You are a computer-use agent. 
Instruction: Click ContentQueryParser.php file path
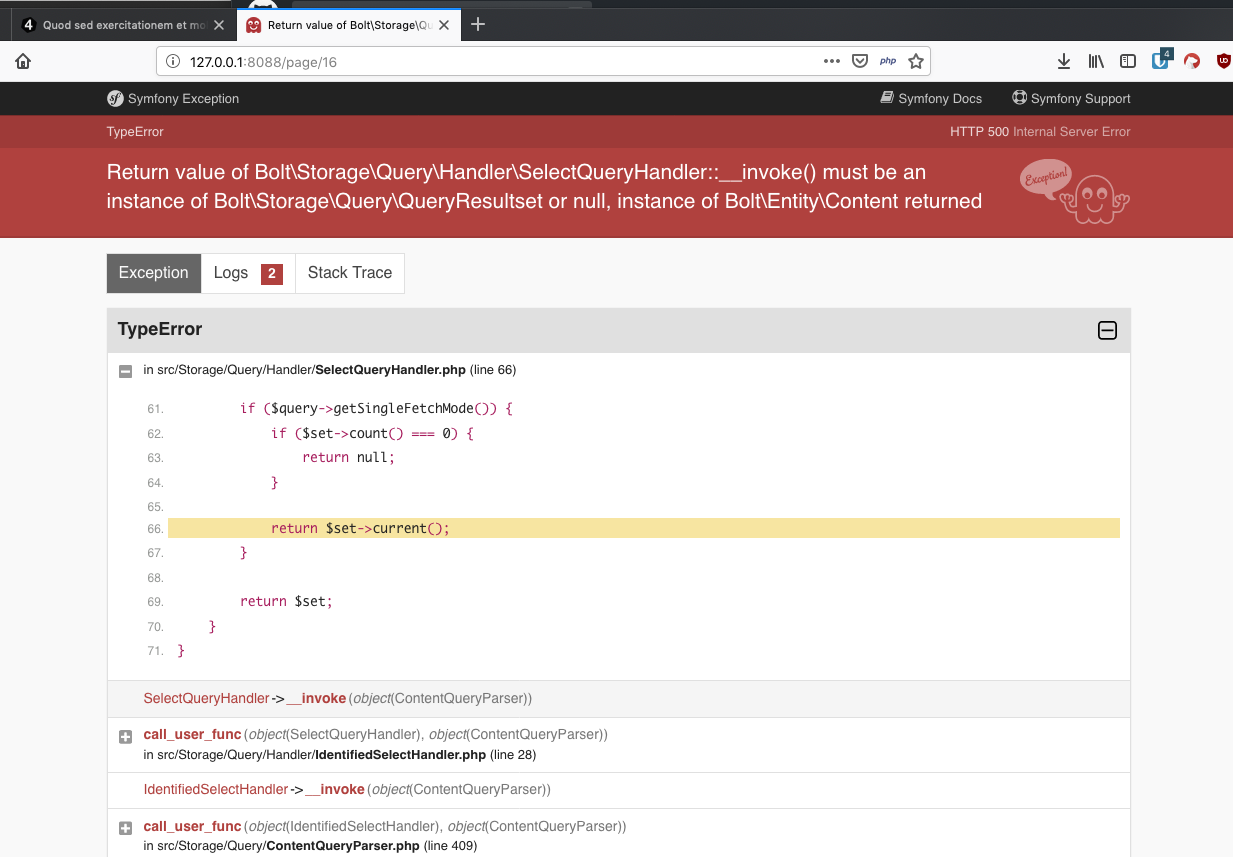click(x=288, y=846)
